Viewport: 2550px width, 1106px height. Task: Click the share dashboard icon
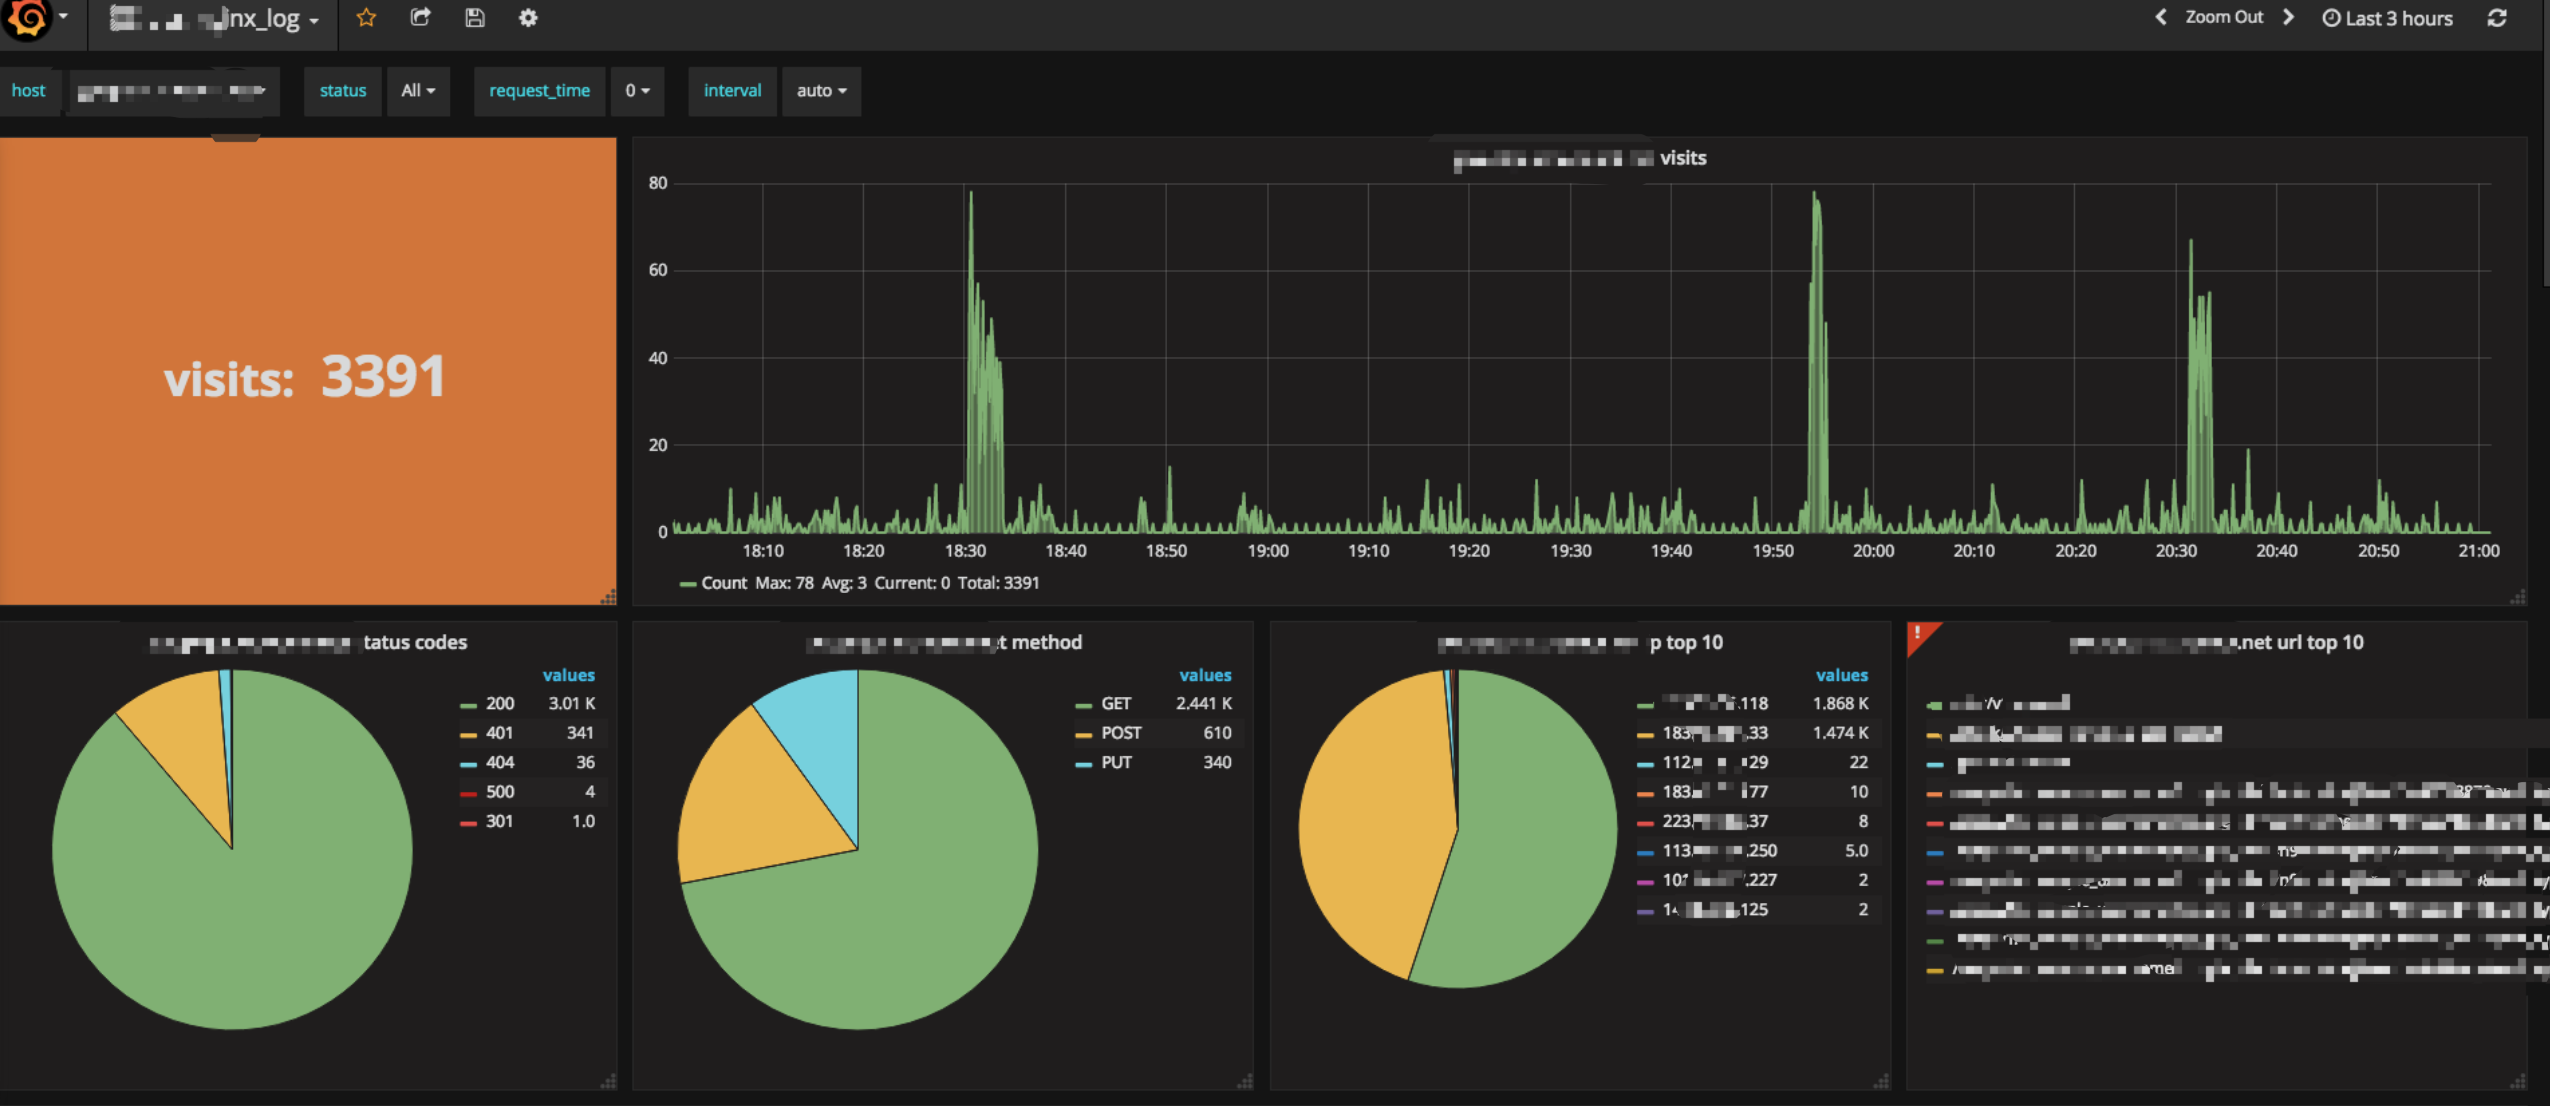pos(420,18)
